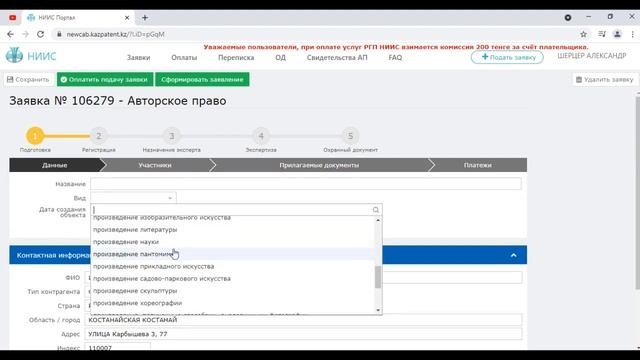The height and width of the screenshot is (360, 640).
Task: Click the Сохранить button
Action: (x=28, y=80)
